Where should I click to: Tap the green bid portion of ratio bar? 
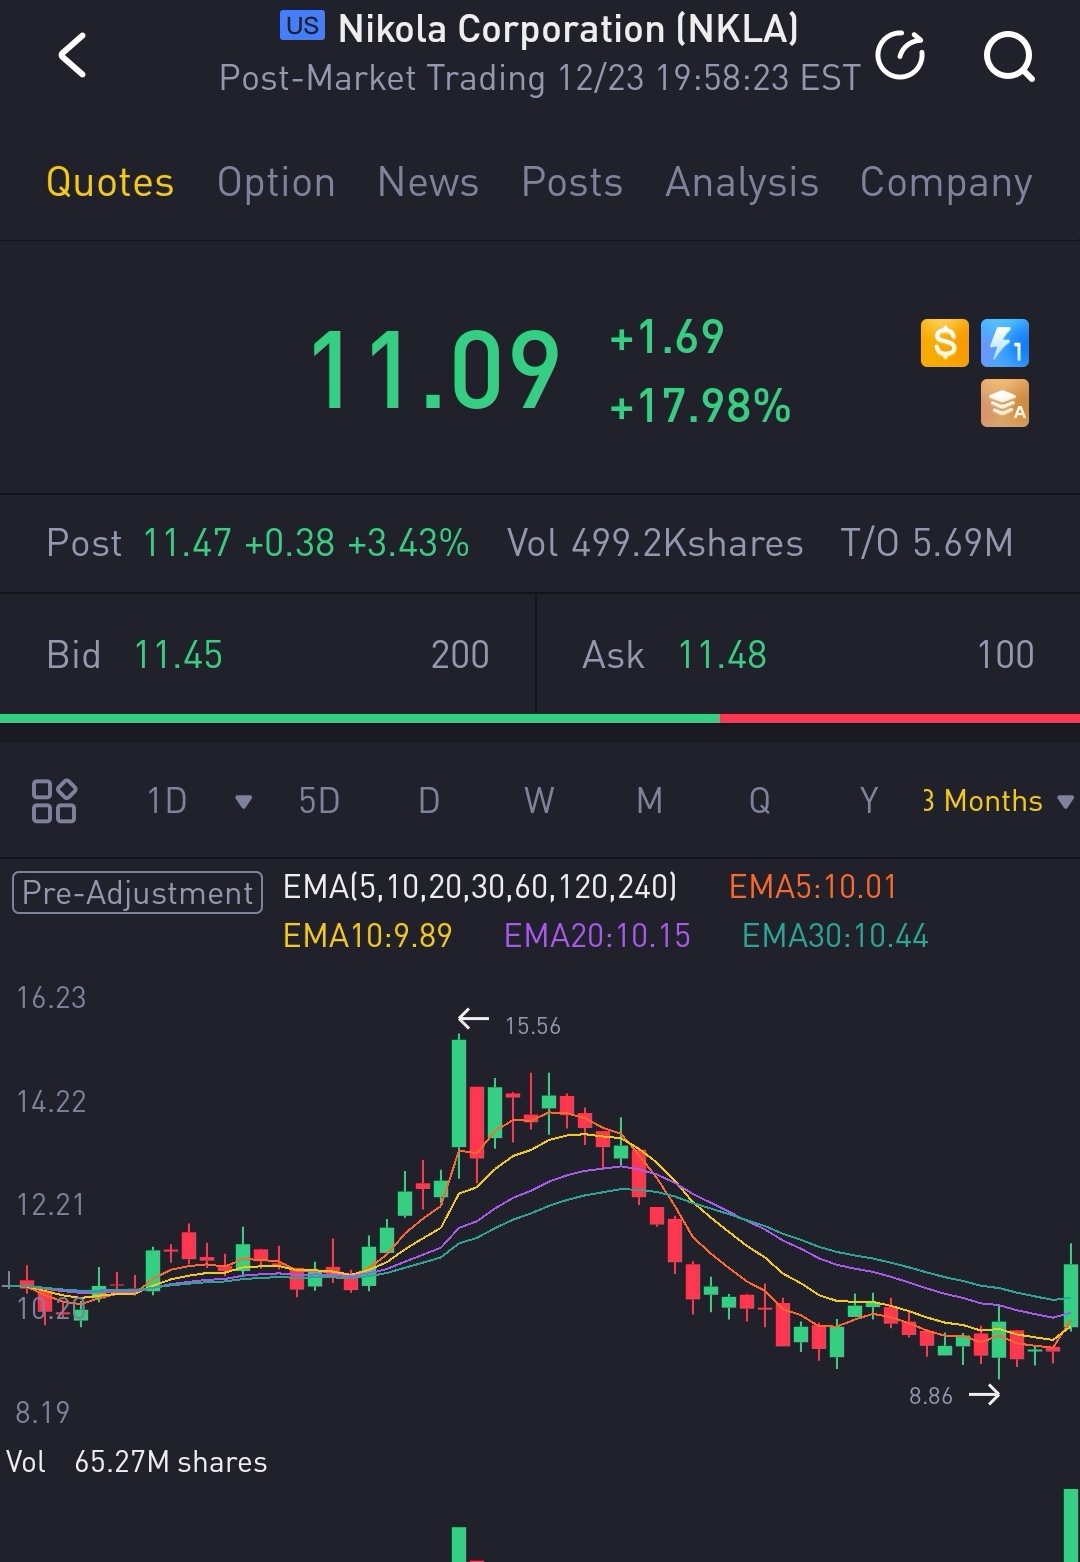(360, 718)
